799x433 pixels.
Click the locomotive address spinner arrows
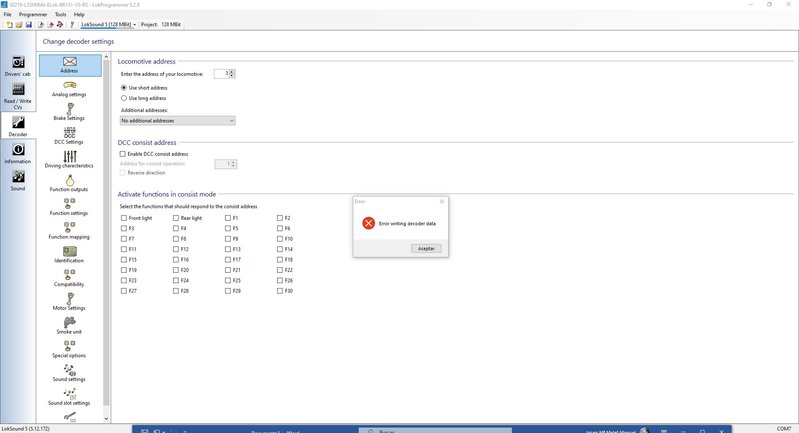232,74
